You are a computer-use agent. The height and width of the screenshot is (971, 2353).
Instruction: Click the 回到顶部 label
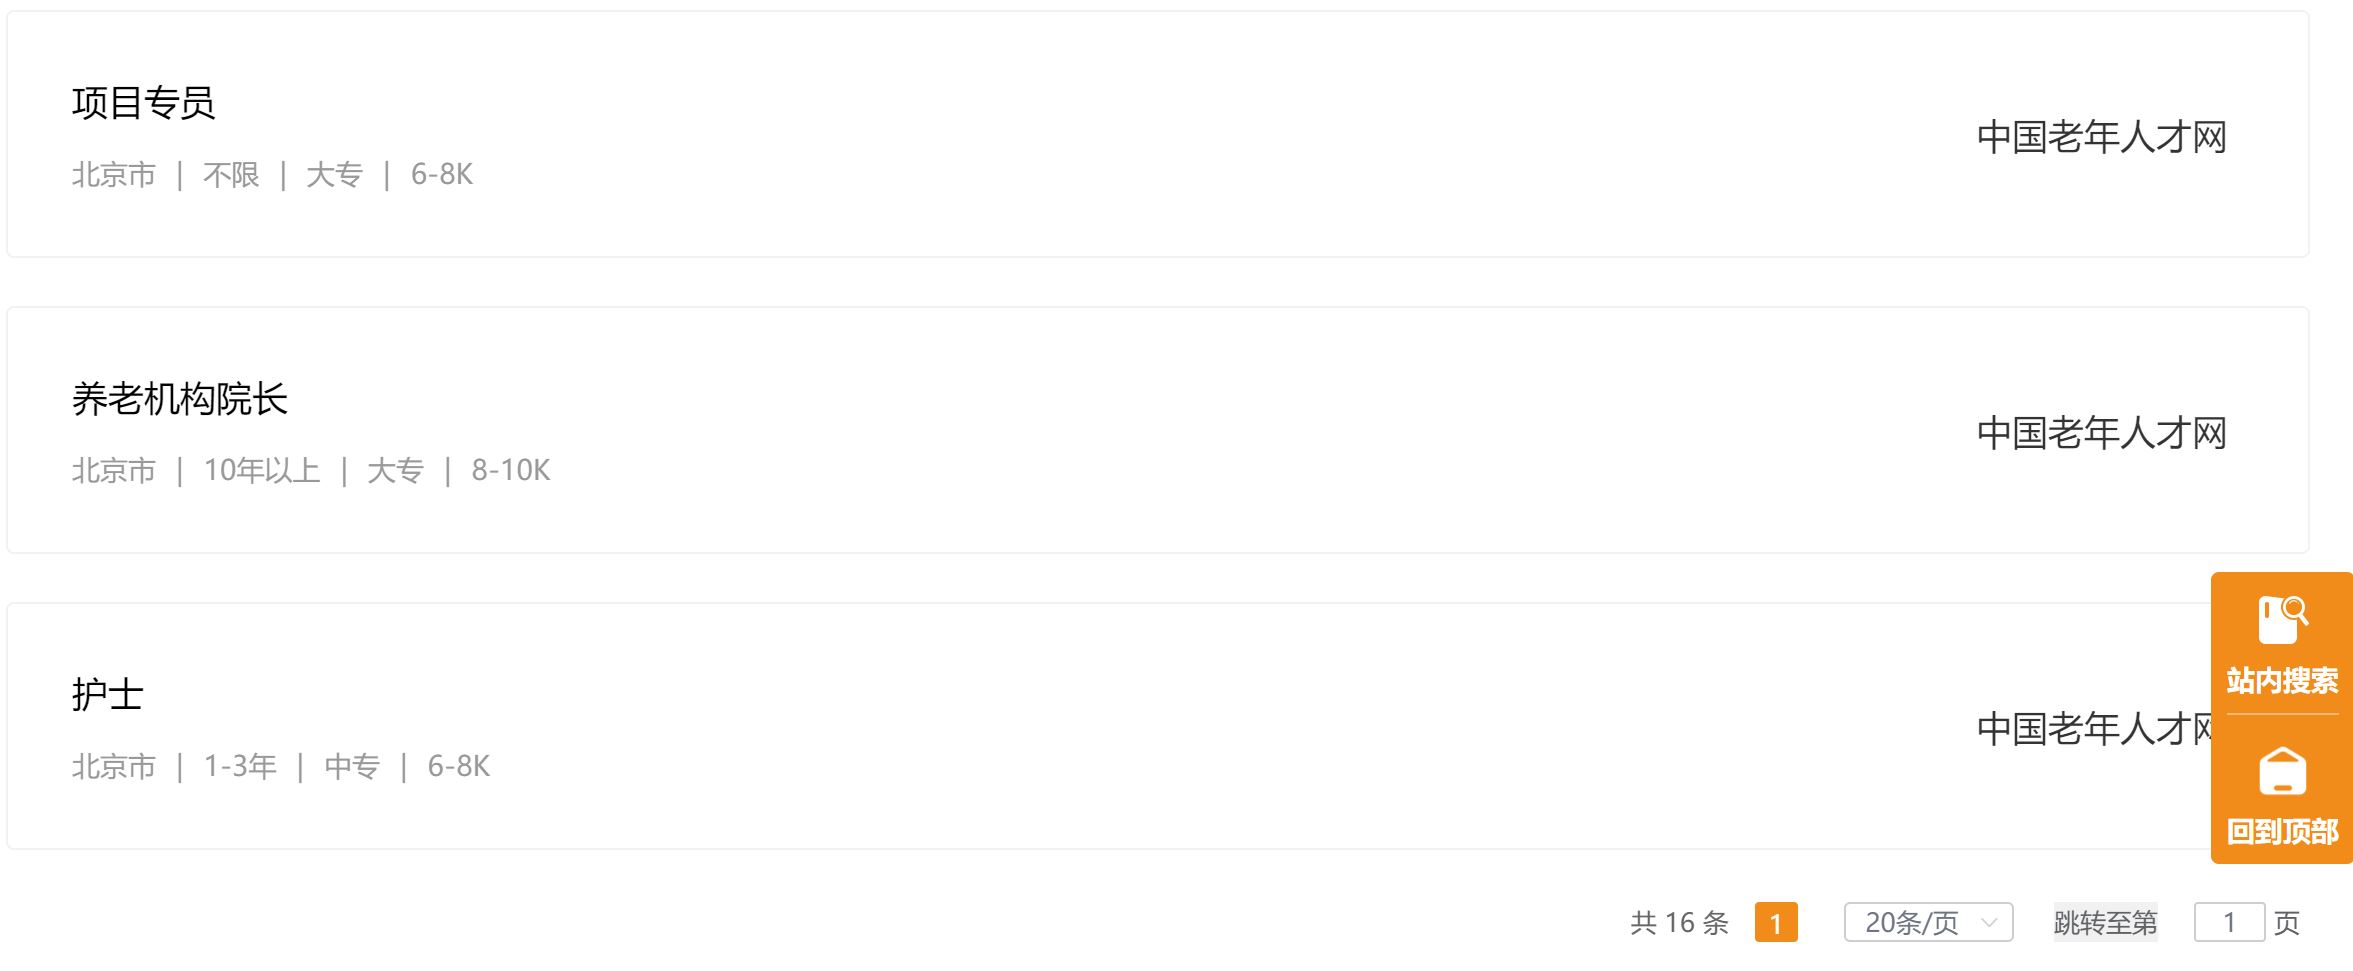pyautogui.click(x=2282, y=832)
